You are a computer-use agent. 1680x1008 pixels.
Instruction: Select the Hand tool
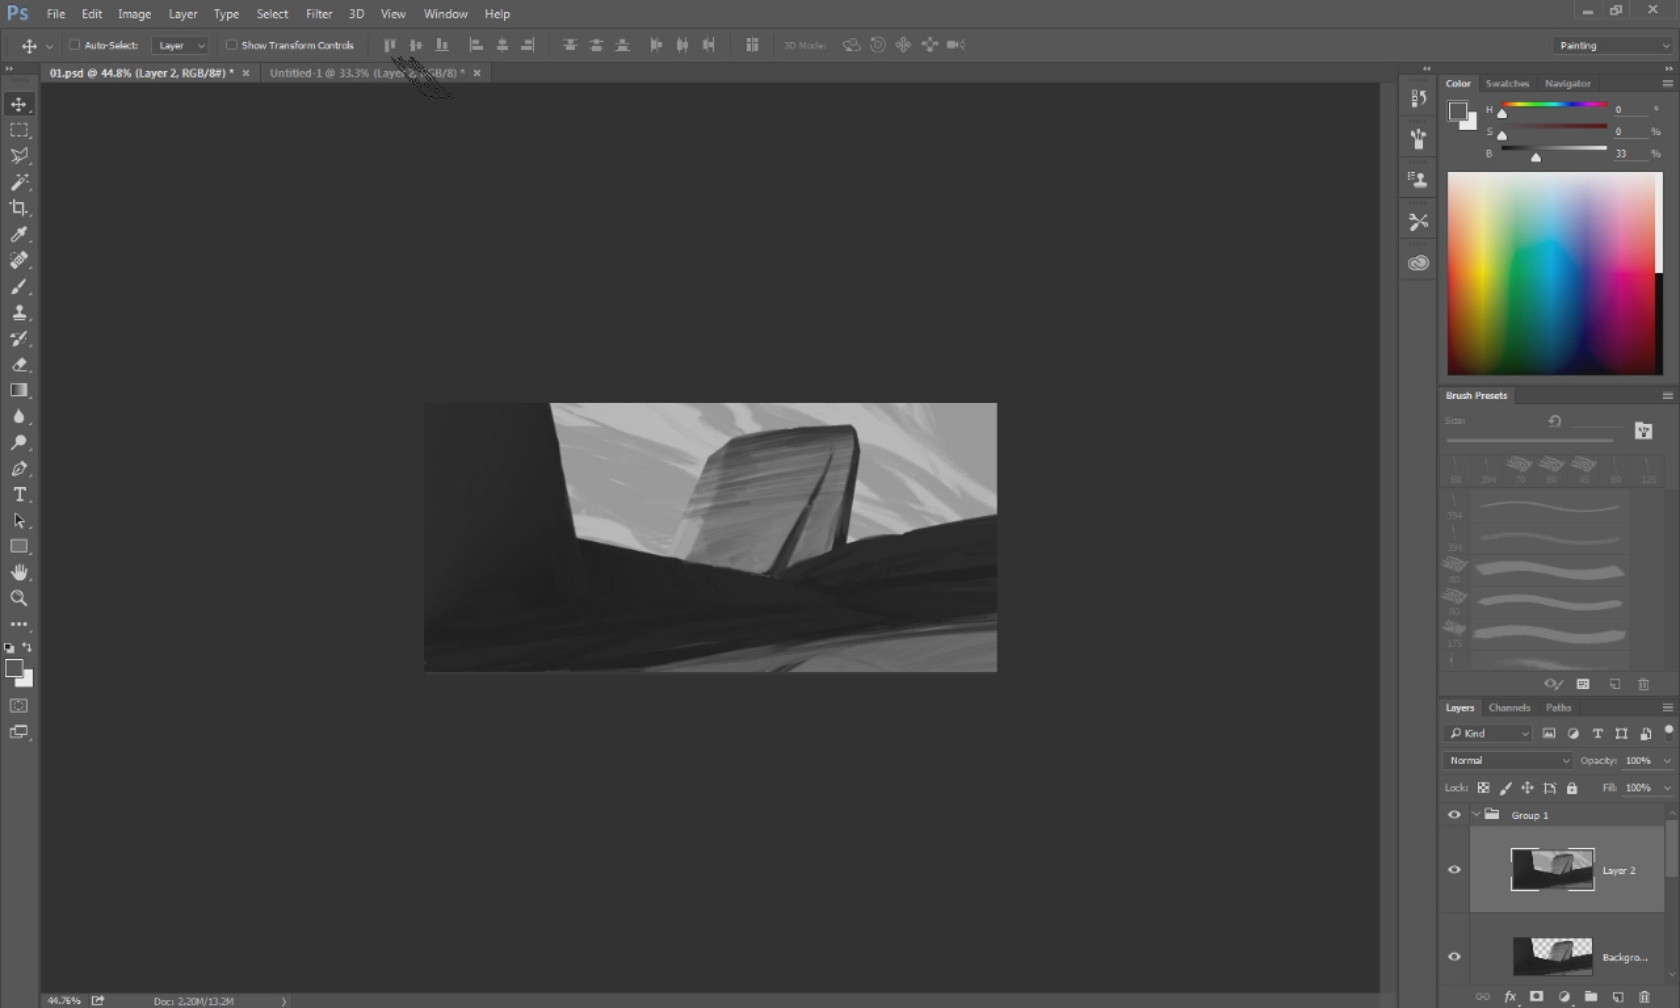click(19, 572)
